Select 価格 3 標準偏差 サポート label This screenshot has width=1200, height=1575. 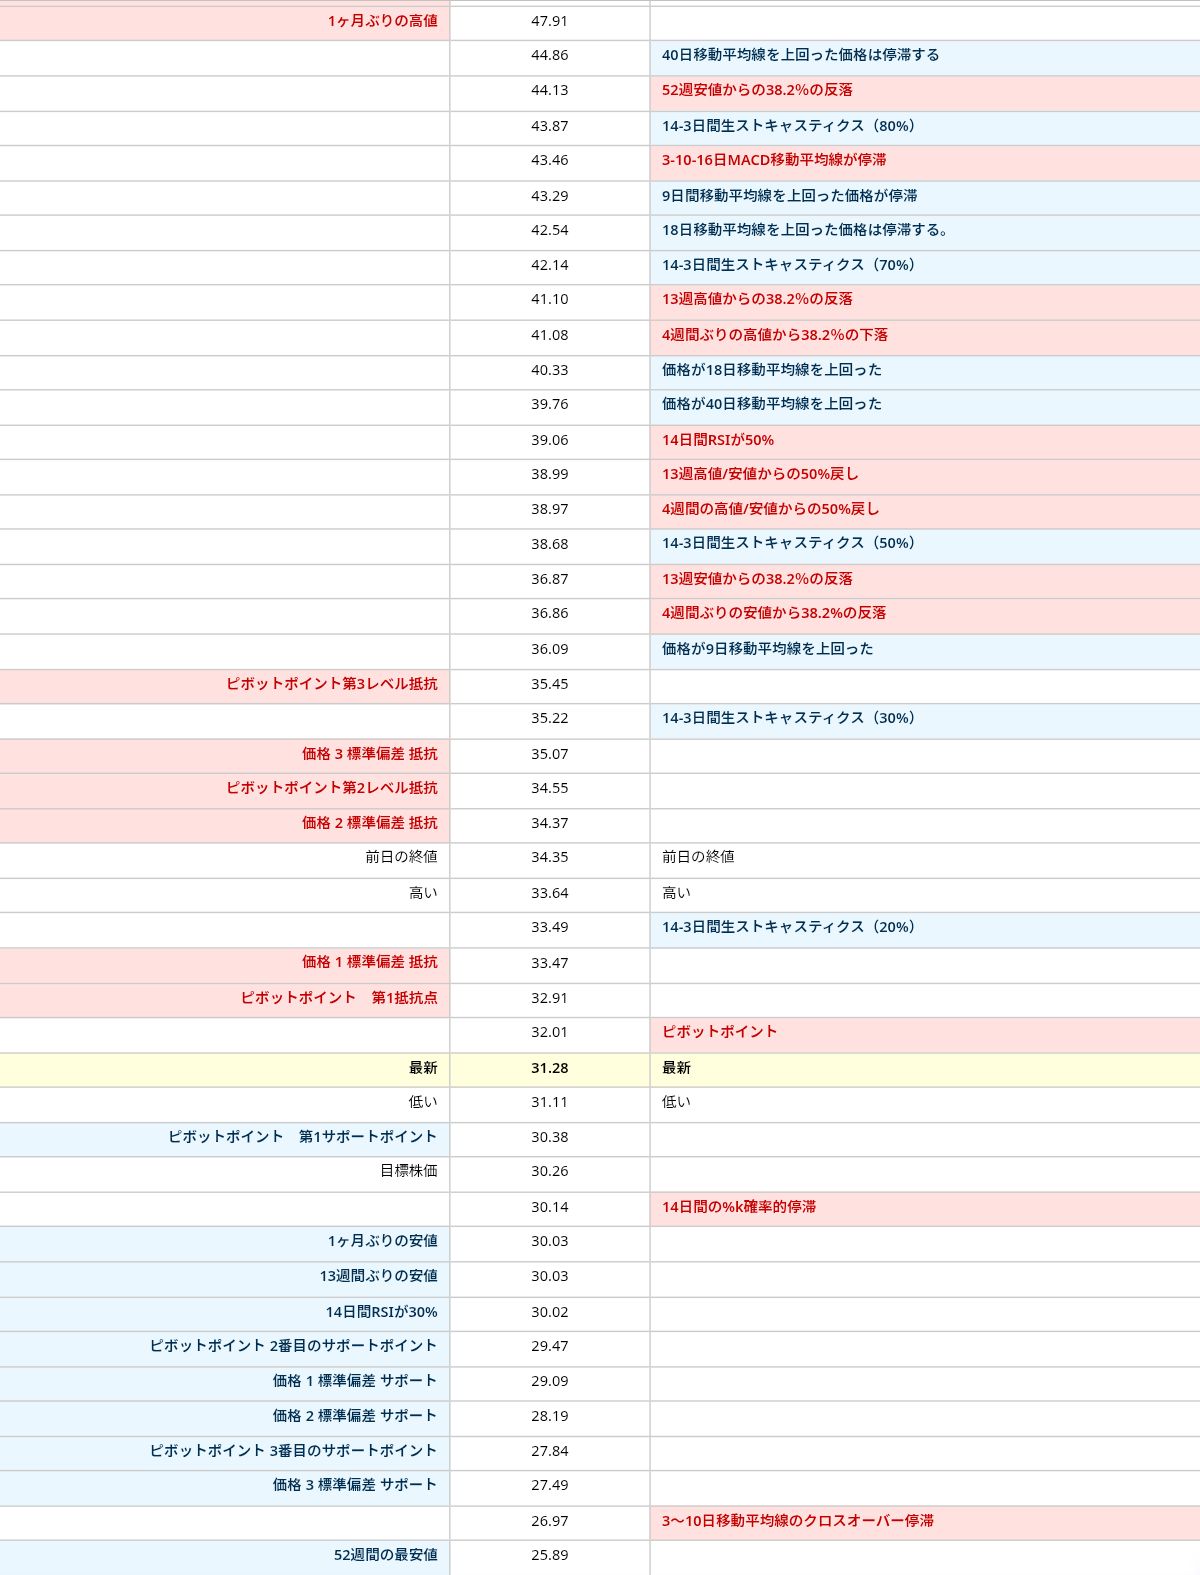355,1485
